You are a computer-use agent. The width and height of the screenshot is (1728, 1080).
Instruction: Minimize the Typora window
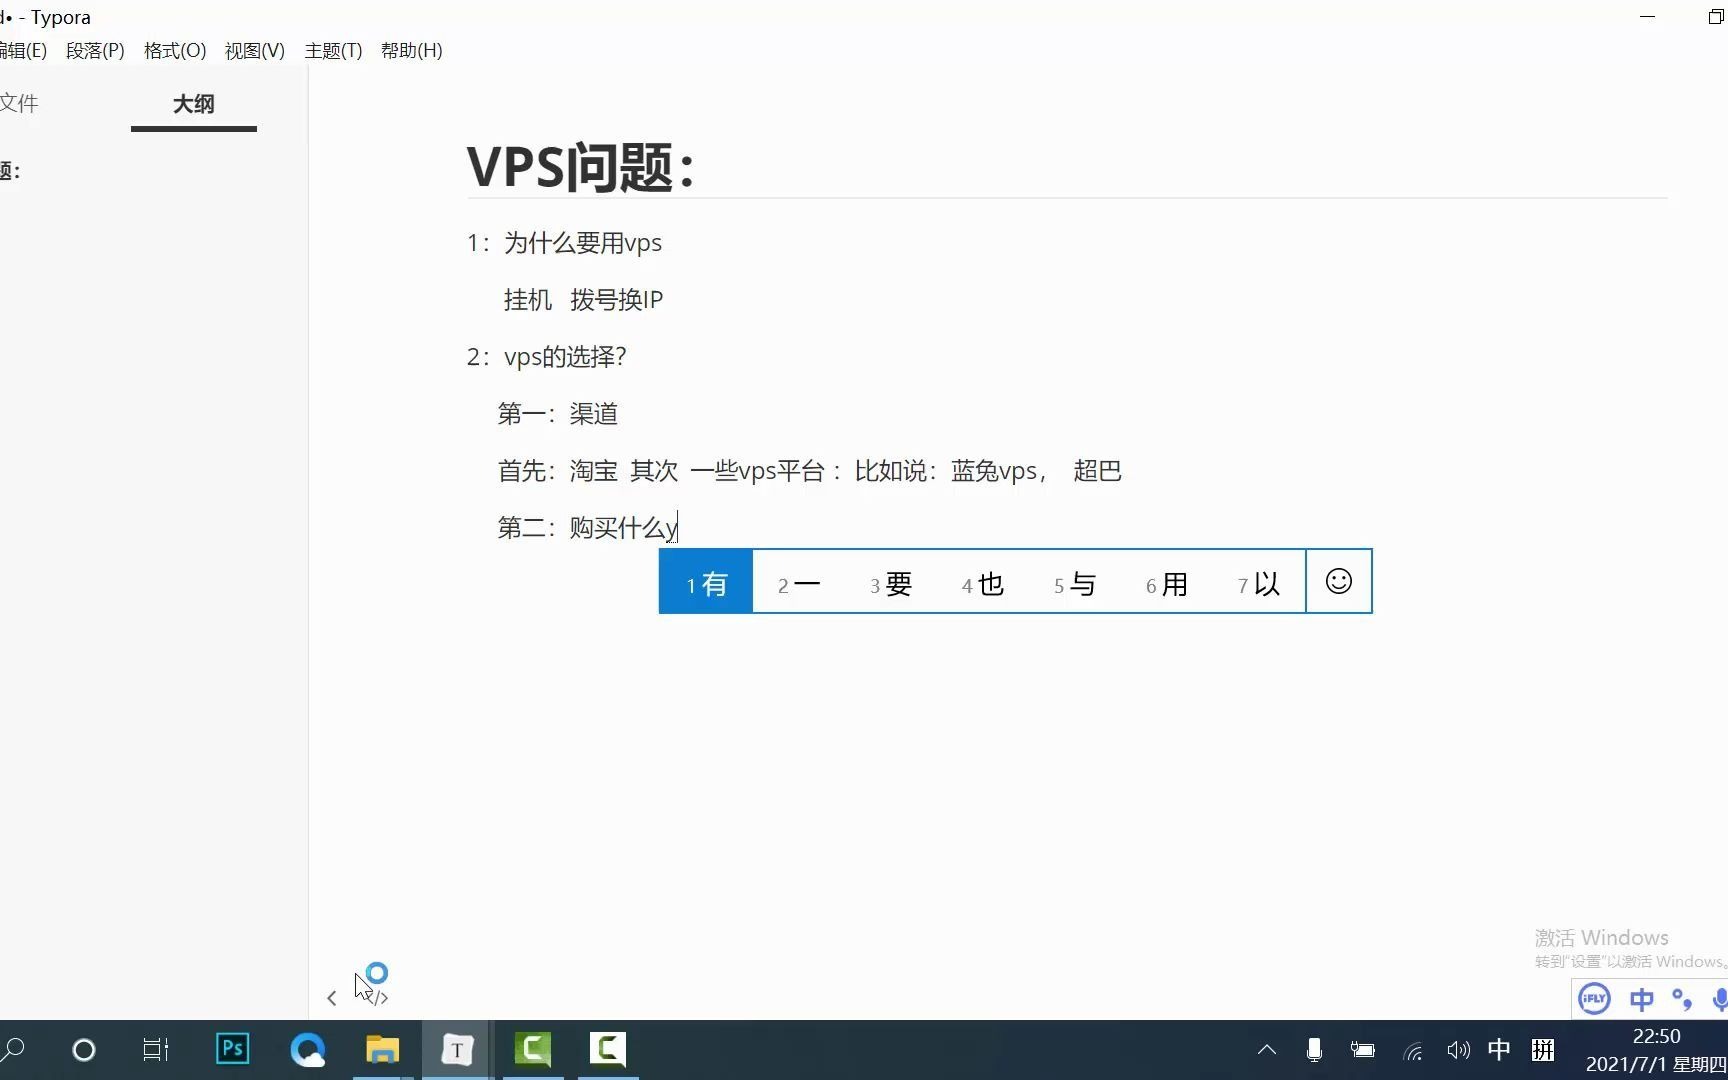click(x=1648, y=17)
